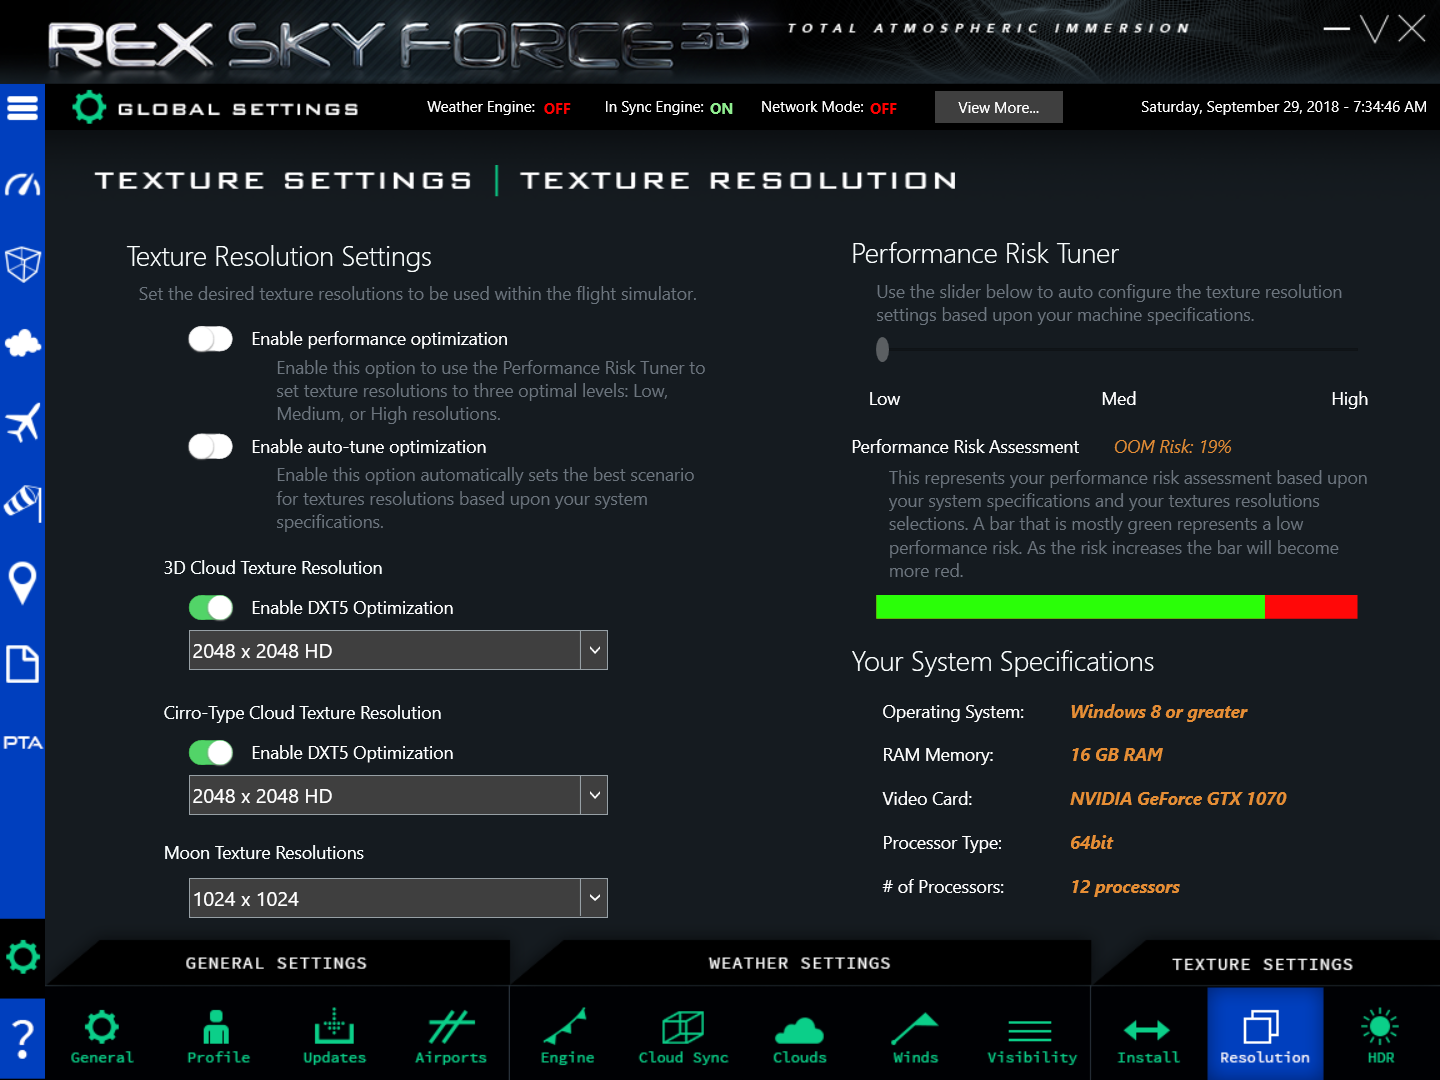This screenshot has width=1440, height=1080.
Task: Select the 3D cube sidebar icon
Action: (x=22, y=264)
